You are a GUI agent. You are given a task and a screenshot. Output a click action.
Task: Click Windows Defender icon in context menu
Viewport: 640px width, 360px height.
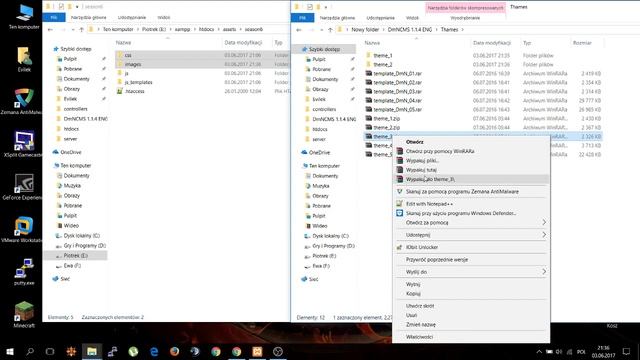click(400, 213)
